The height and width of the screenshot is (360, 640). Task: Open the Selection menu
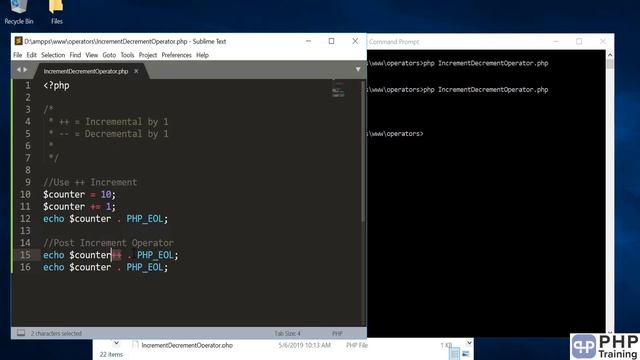coord(53,55)
